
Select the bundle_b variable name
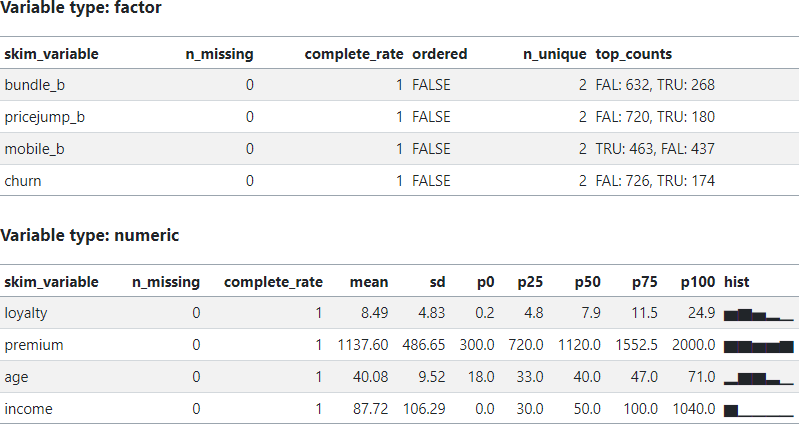(x=35, y=85)
